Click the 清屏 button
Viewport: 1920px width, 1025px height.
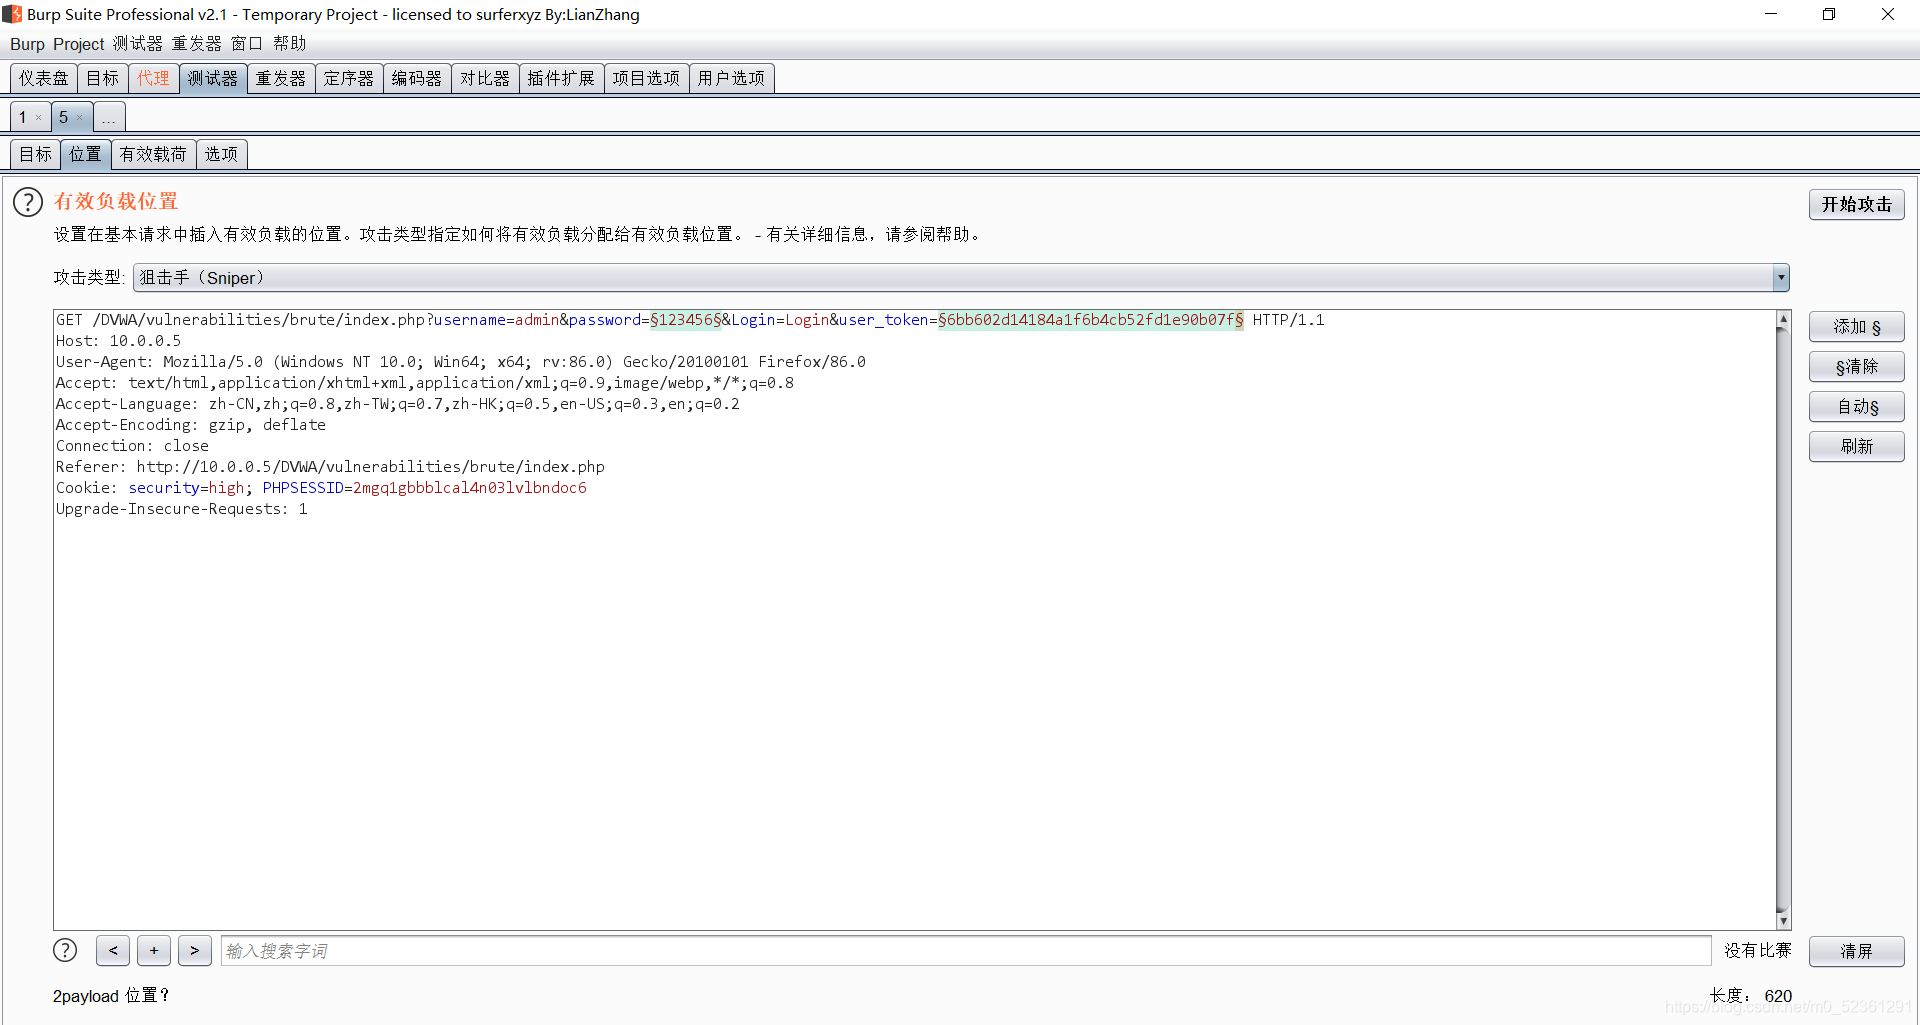tap(1856, 951)
